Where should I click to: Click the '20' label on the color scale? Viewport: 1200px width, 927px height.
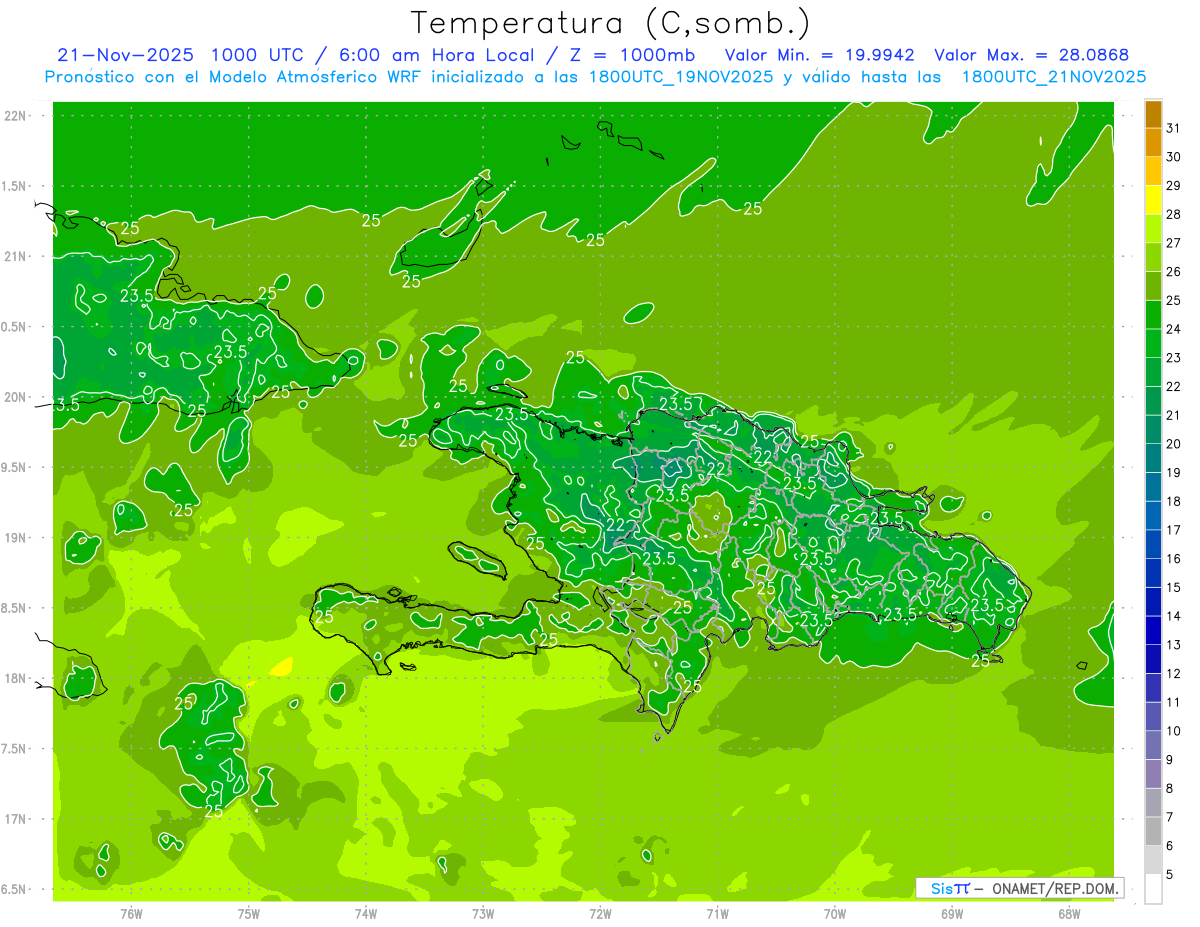coord(1174,444)
